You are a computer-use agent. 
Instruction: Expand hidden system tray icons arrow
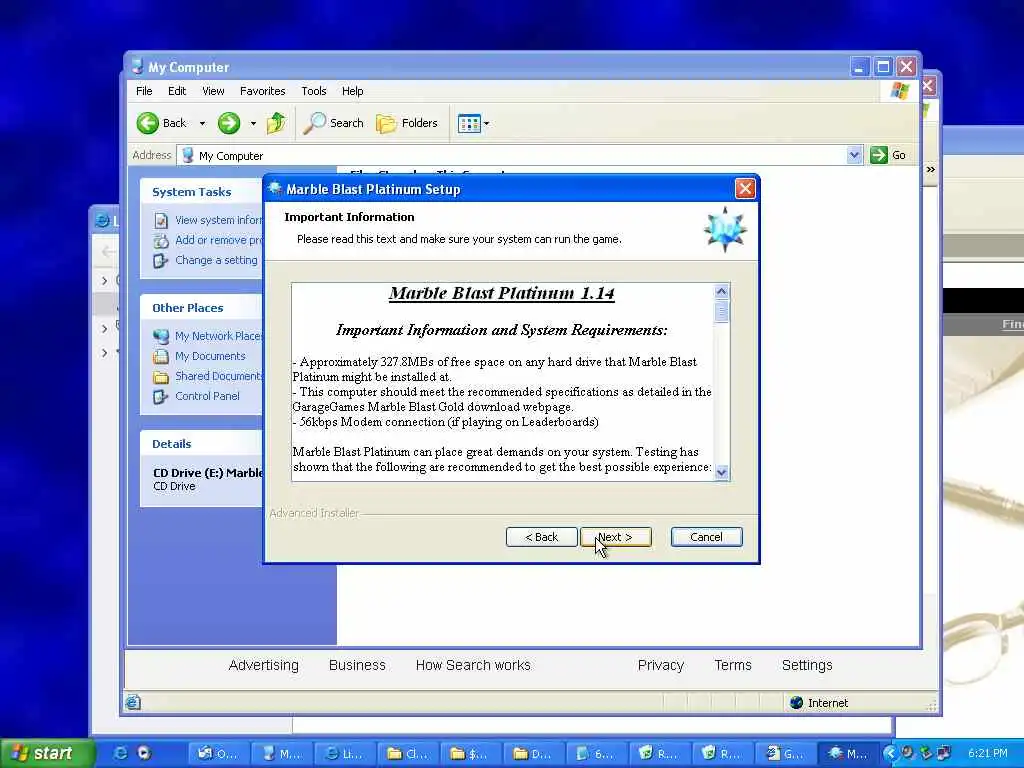tap(890, 753)
